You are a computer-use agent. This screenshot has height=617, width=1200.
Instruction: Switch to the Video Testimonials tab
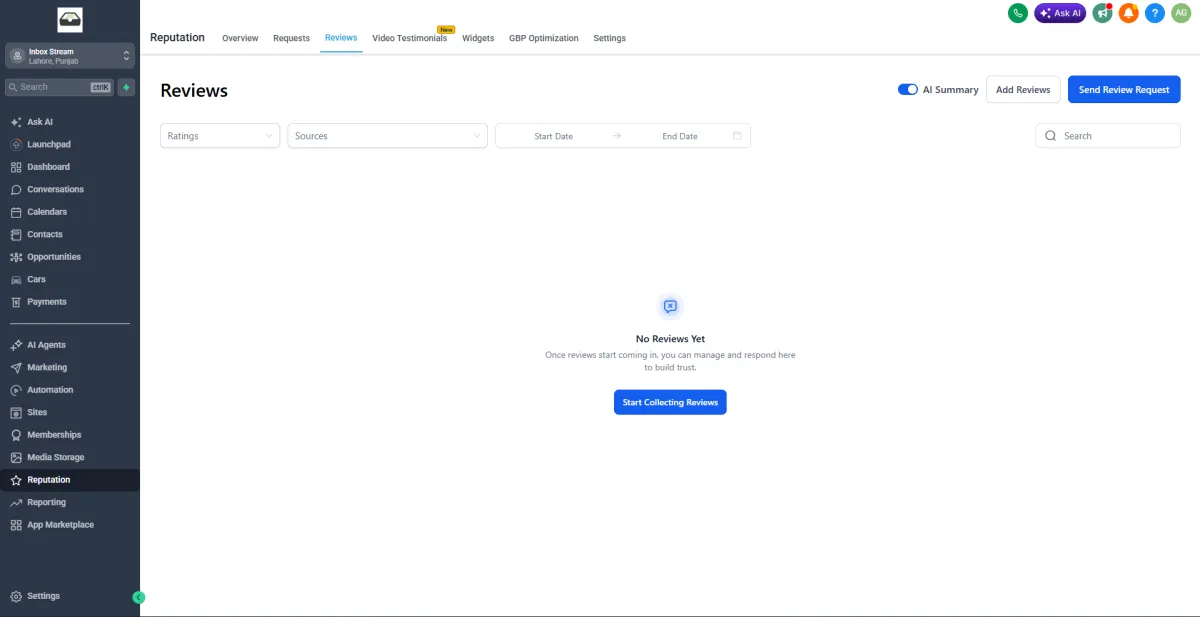coord(409,38)
